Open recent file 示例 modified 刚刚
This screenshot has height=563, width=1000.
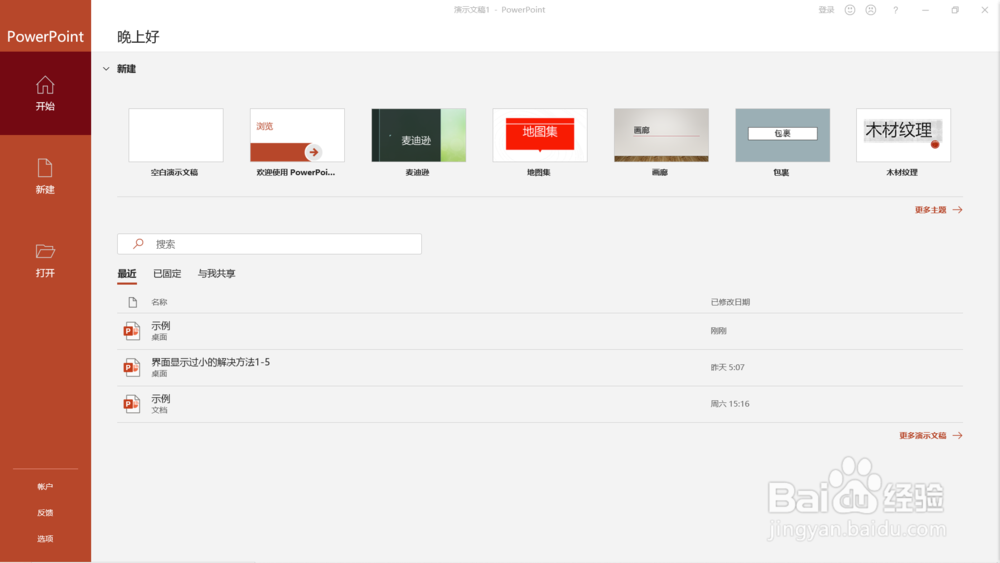point(540,331)
